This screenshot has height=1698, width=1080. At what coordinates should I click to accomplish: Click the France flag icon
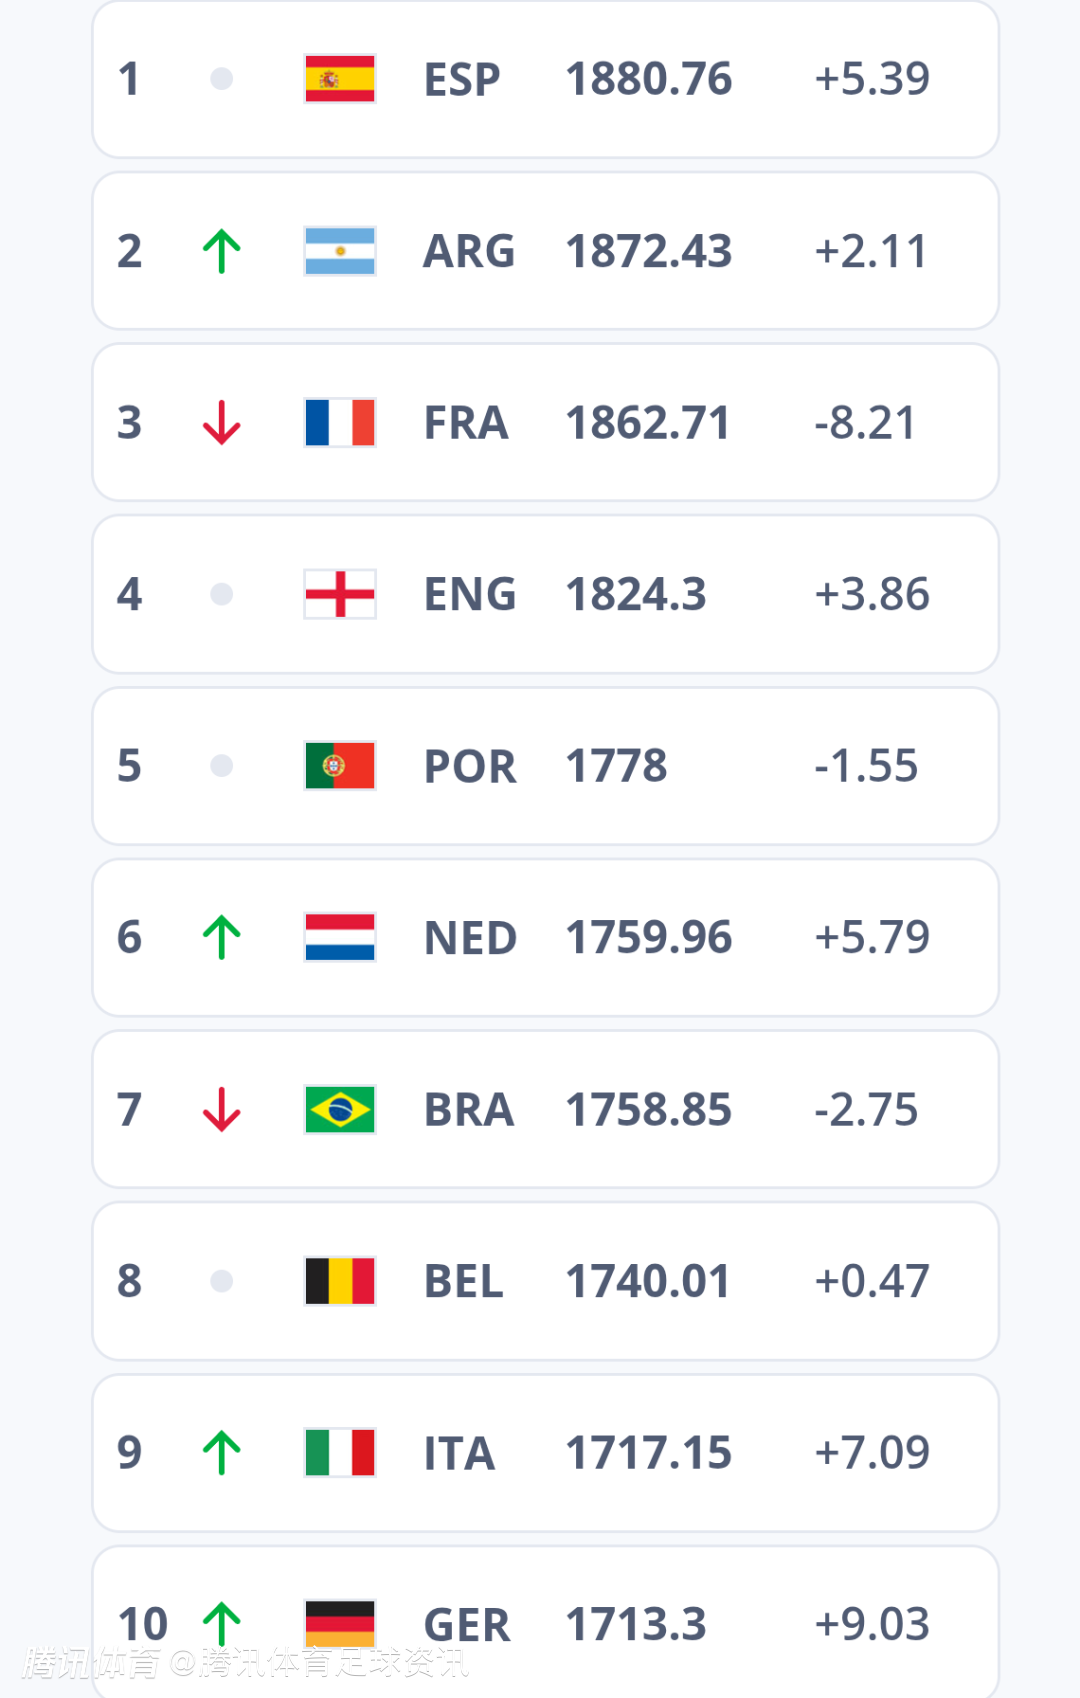[340, 422]
